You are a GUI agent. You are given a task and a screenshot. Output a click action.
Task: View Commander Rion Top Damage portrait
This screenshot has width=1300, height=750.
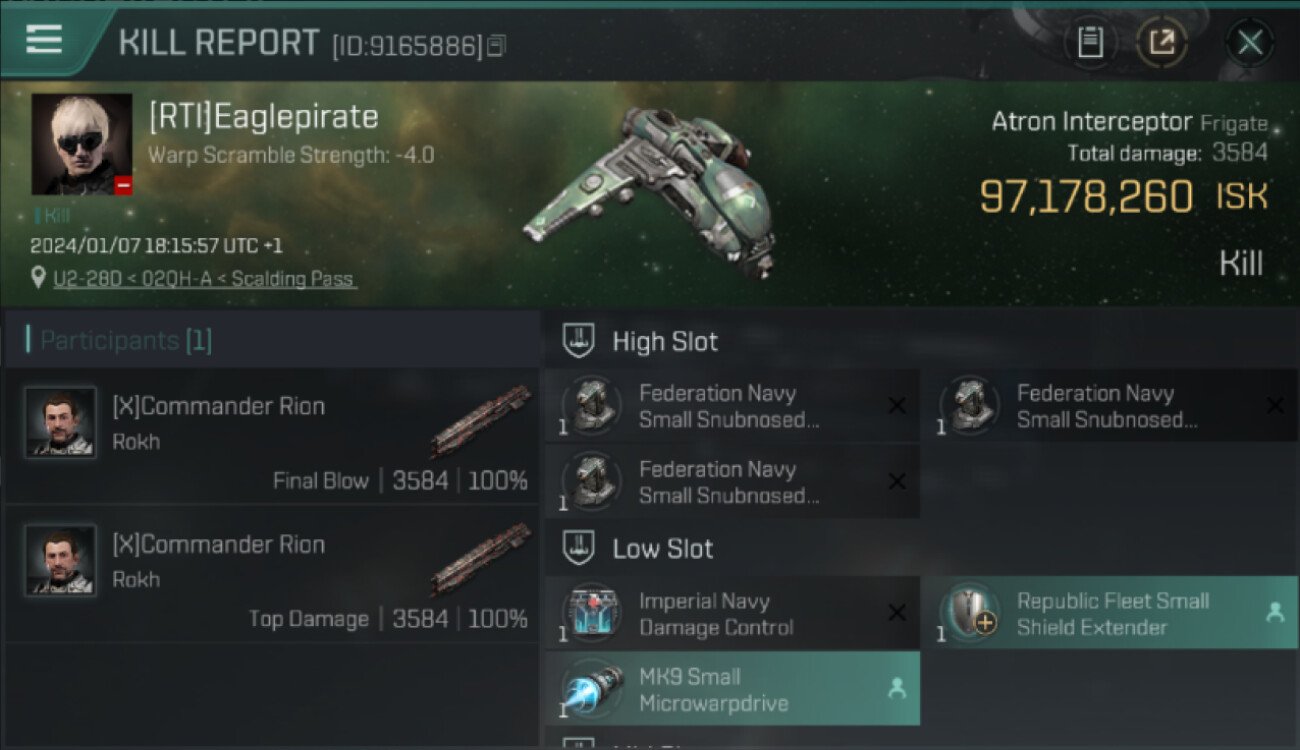(61, 560)
